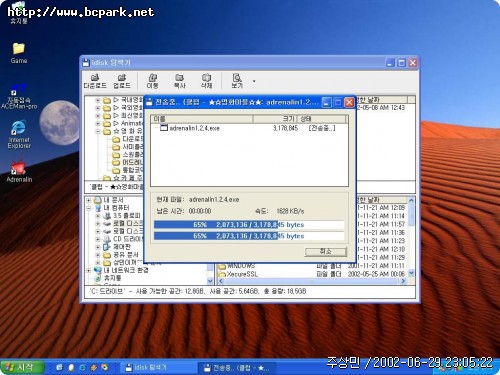The height and width of the screenshot is (375, 500).
Task: Select the Internet Explorer desktop icon
Action: click(x=19, y=134)
